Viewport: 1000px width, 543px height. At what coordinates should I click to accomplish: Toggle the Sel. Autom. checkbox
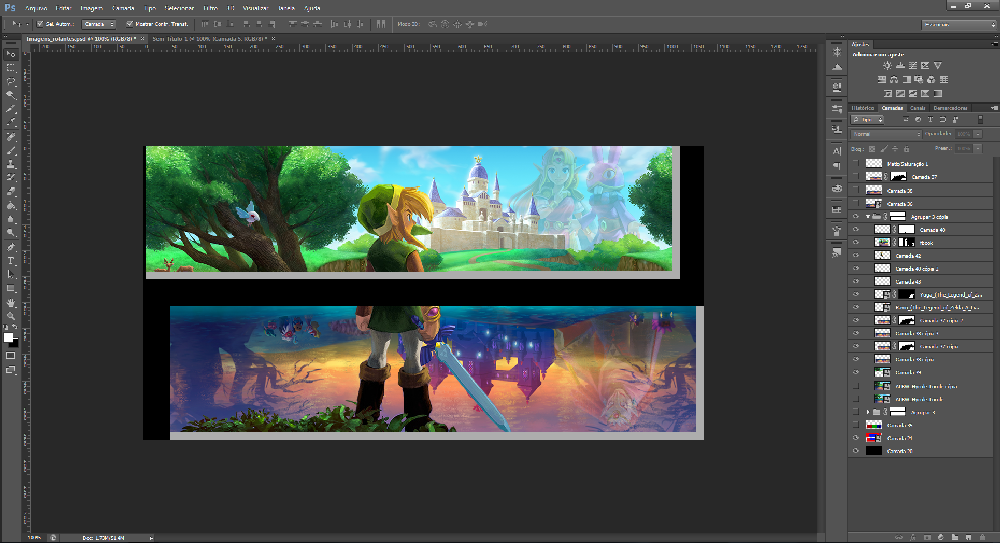[x=40, y=24]
